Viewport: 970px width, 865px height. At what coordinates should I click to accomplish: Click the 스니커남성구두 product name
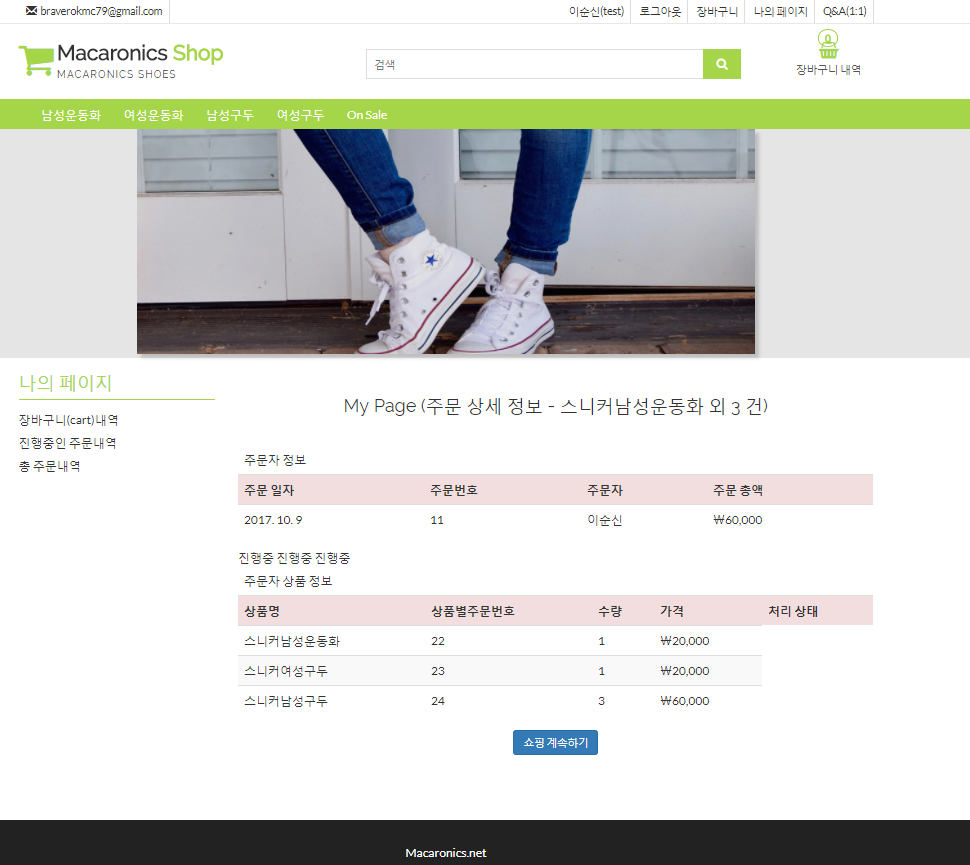pyautogui.click(x=286, y=701)
